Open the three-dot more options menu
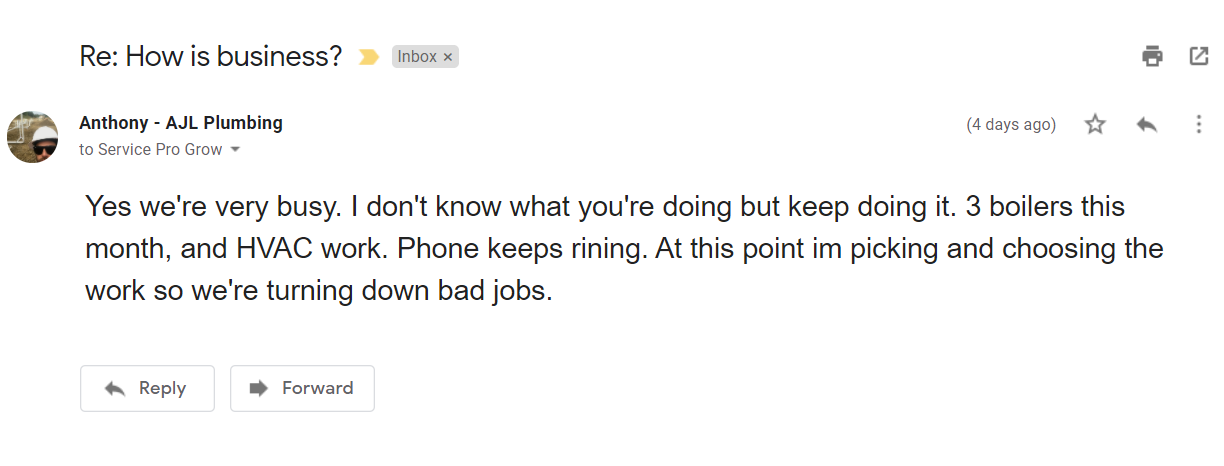 tap(1198, 125)
